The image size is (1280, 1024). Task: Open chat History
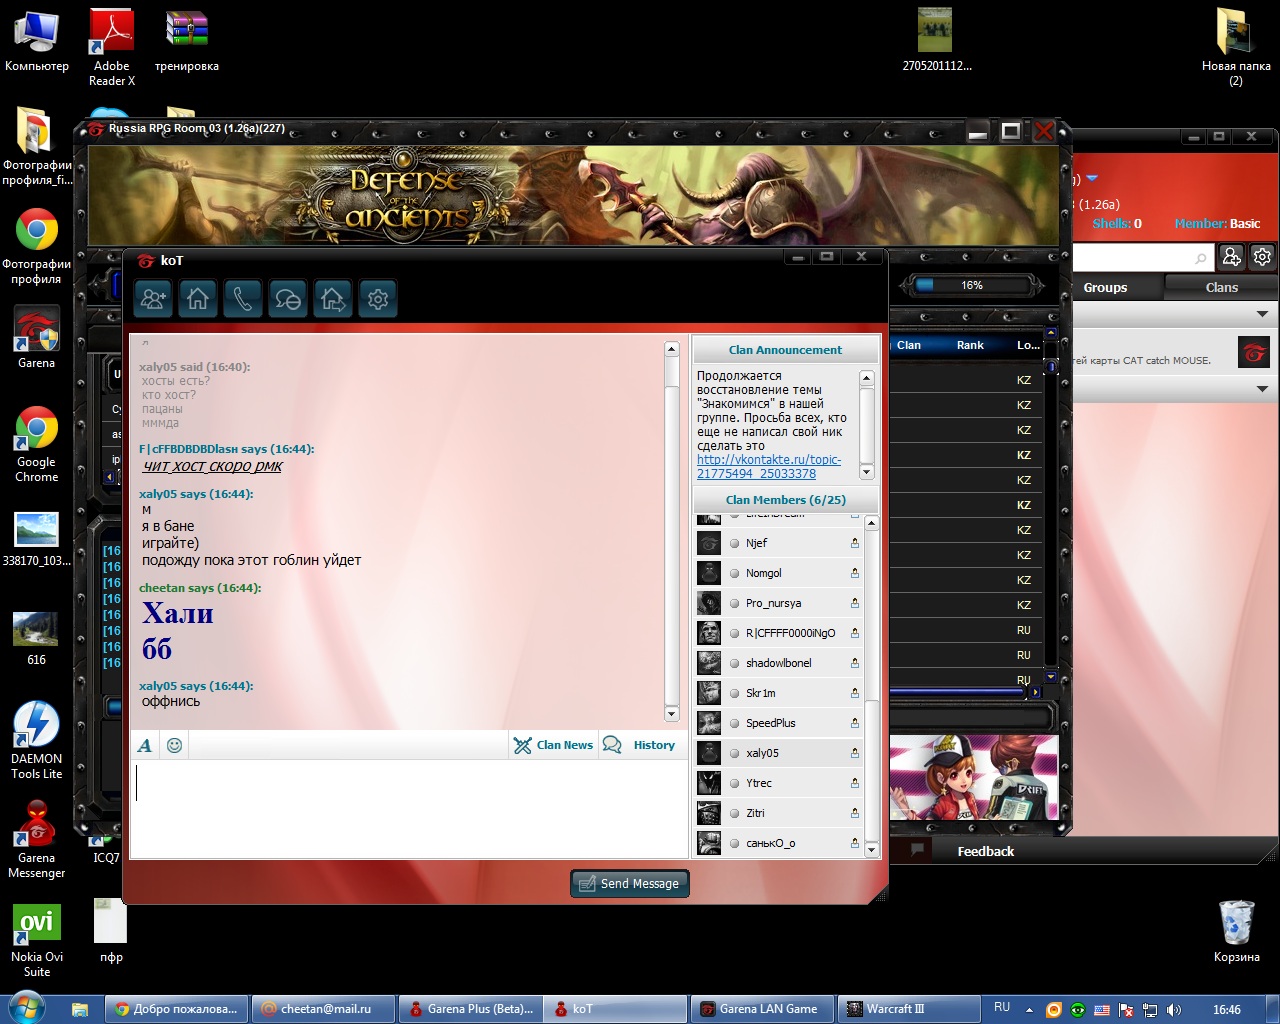[640, 745]
